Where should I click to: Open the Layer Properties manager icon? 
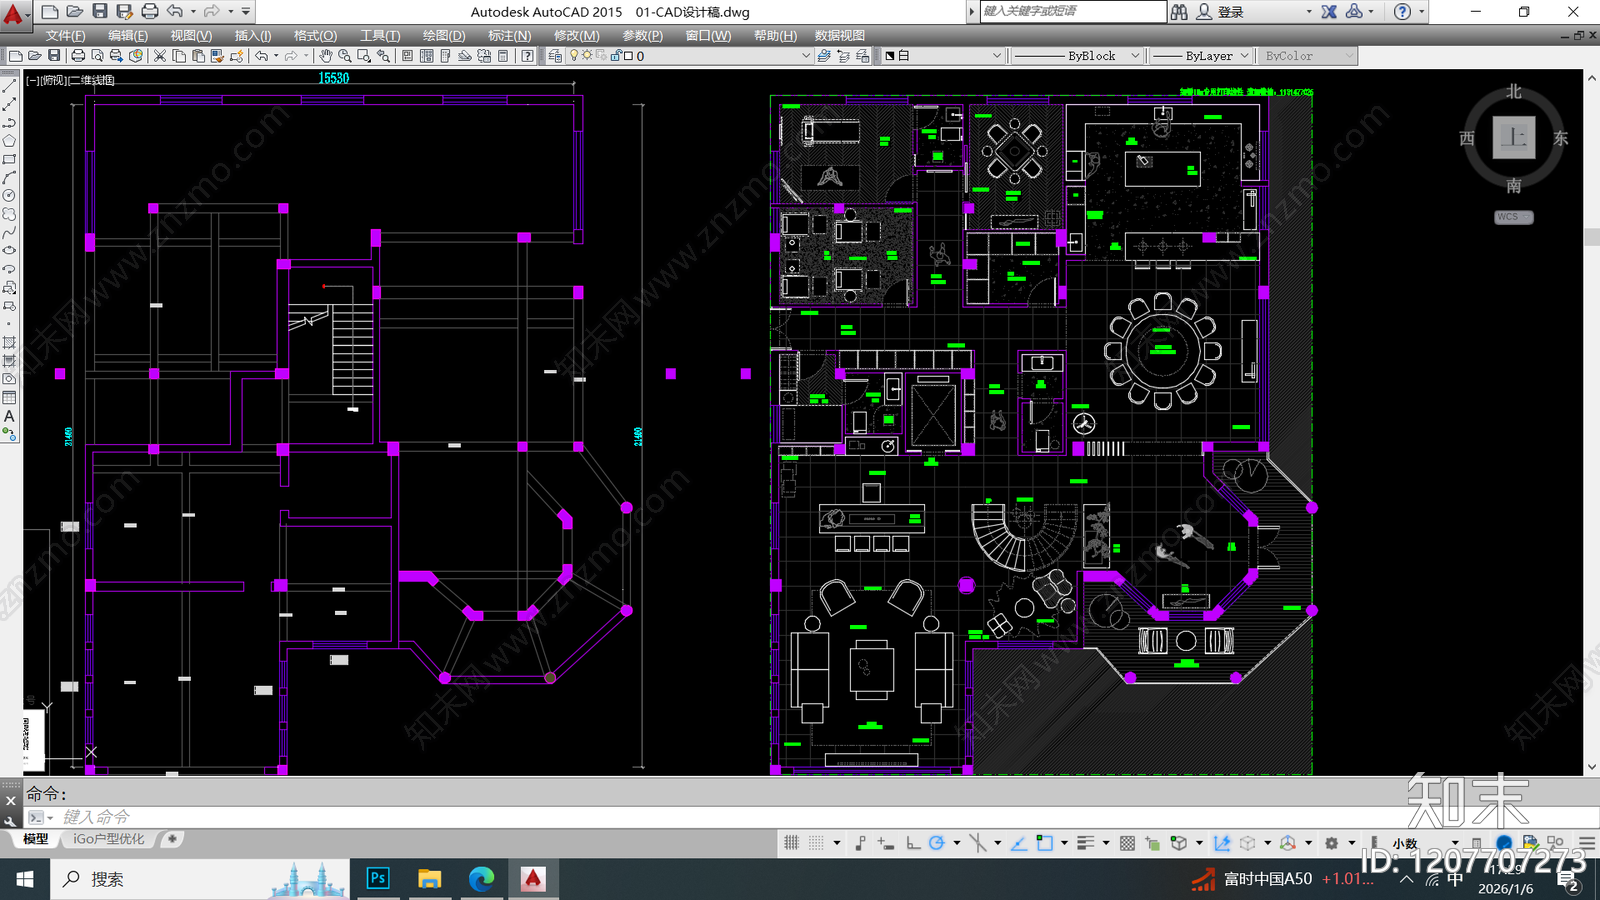(556, 56)
